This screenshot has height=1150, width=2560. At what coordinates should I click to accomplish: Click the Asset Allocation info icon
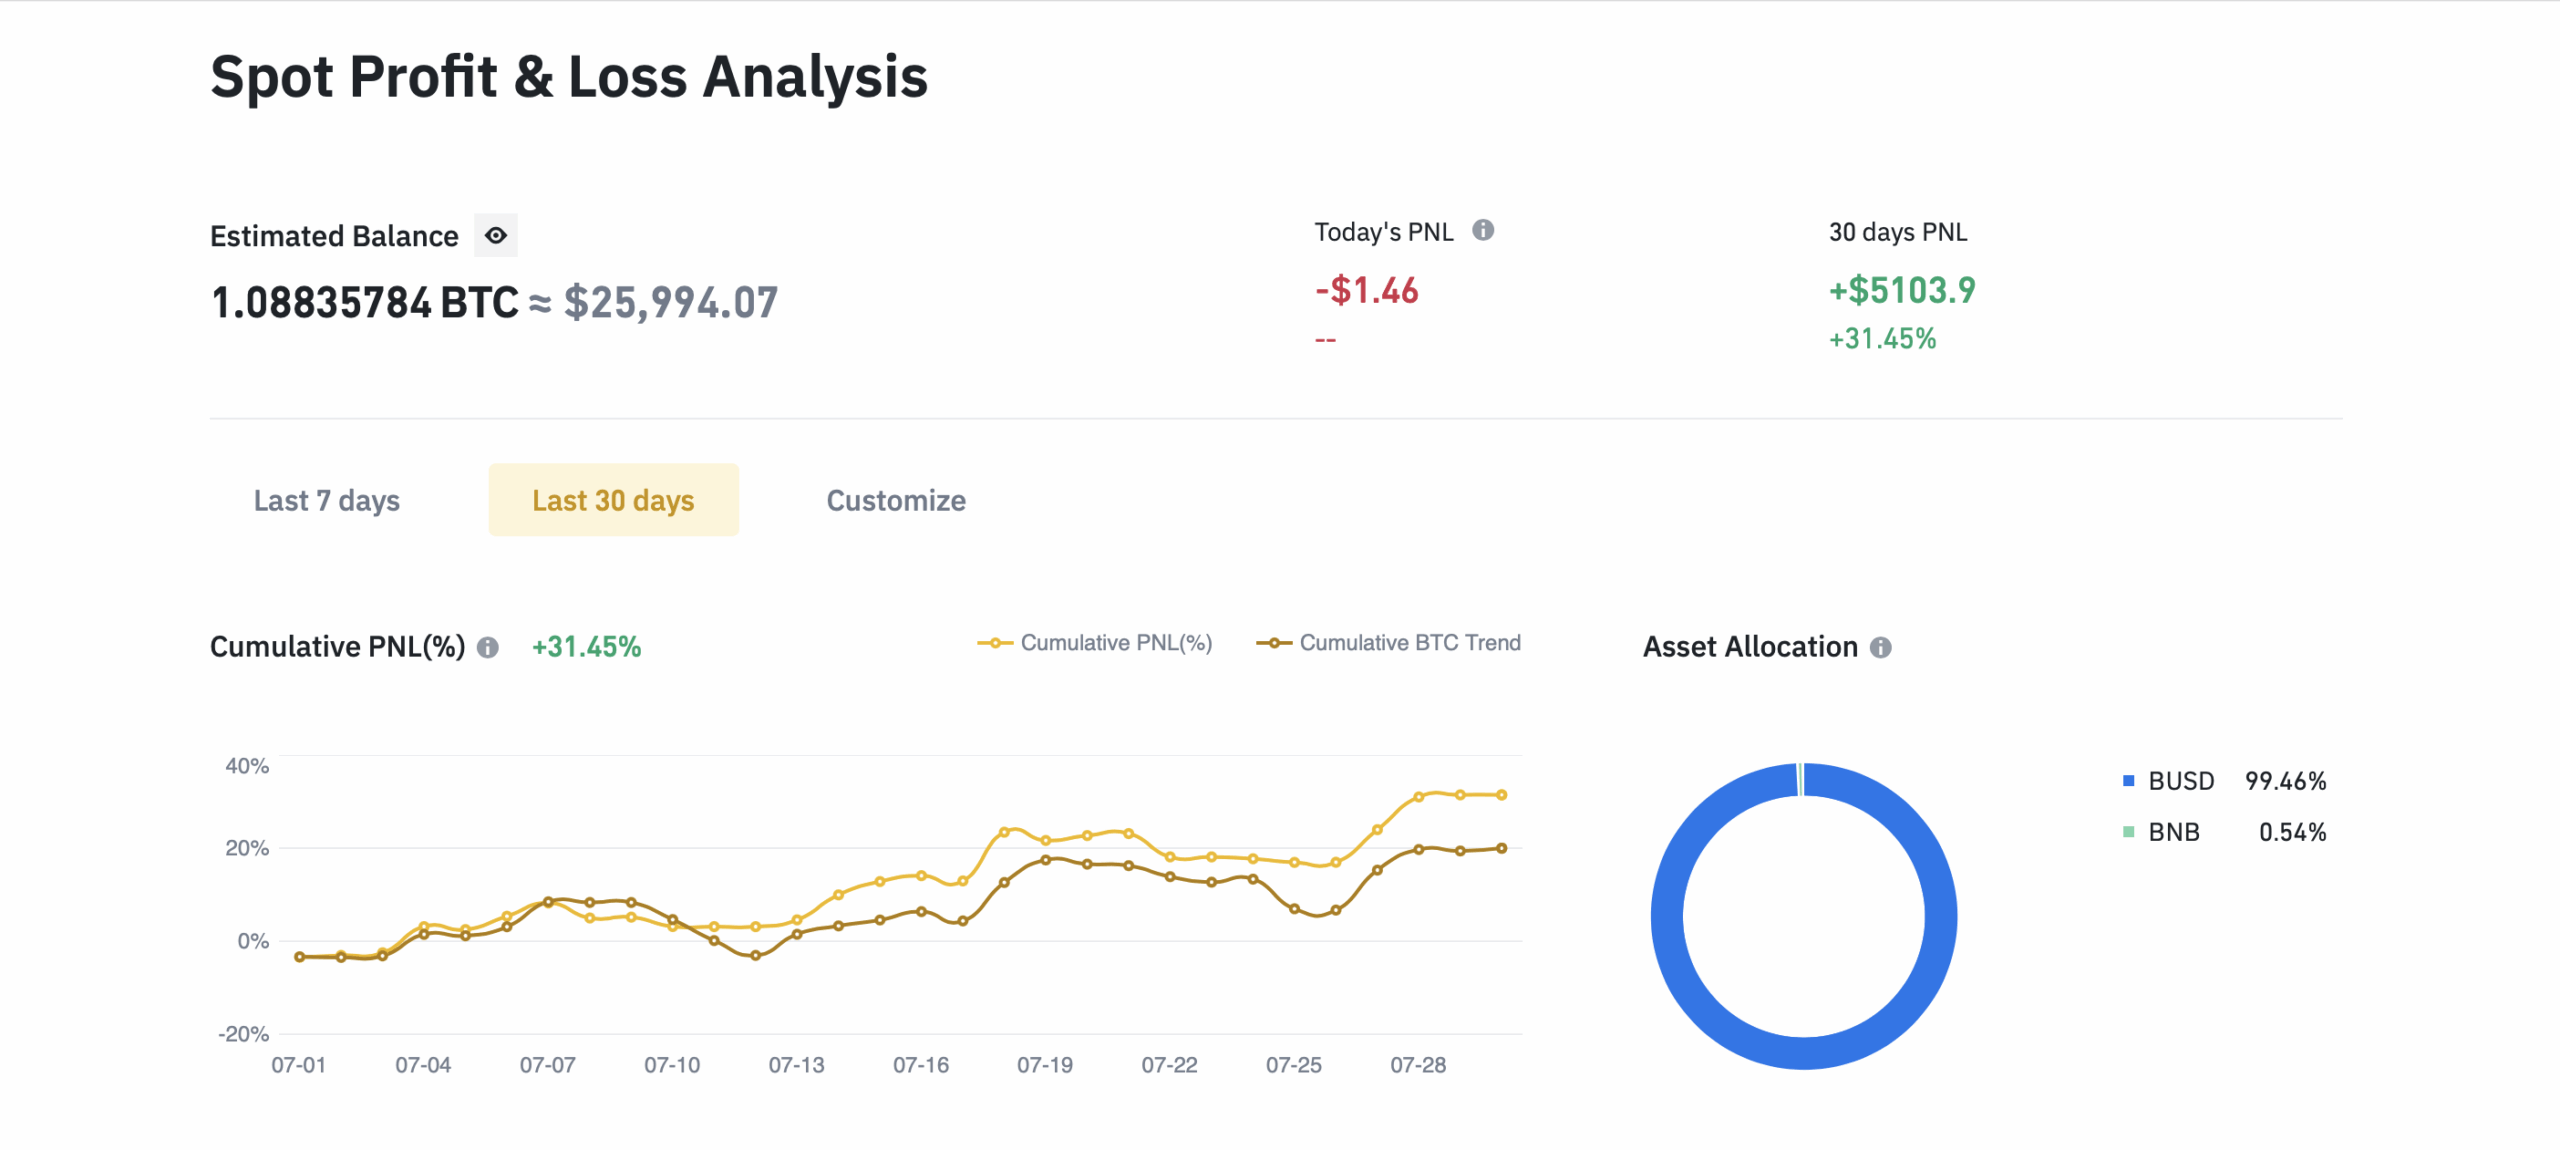pos(1881,648)
